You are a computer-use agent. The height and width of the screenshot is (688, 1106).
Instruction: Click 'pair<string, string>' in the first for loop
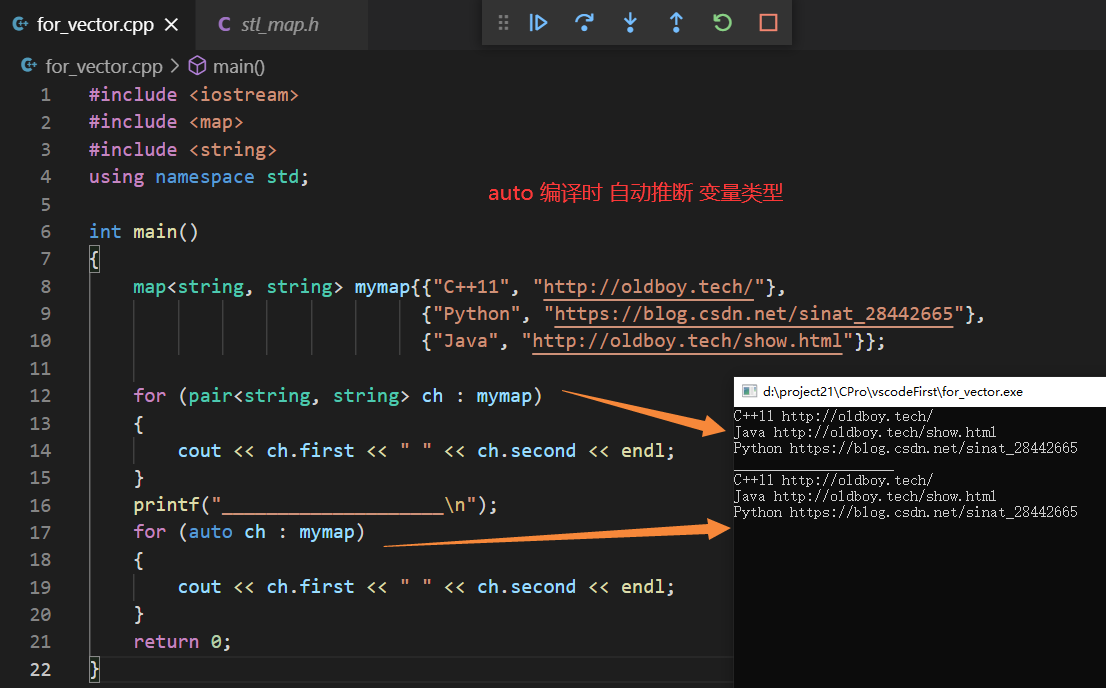[x=299, y=396]
